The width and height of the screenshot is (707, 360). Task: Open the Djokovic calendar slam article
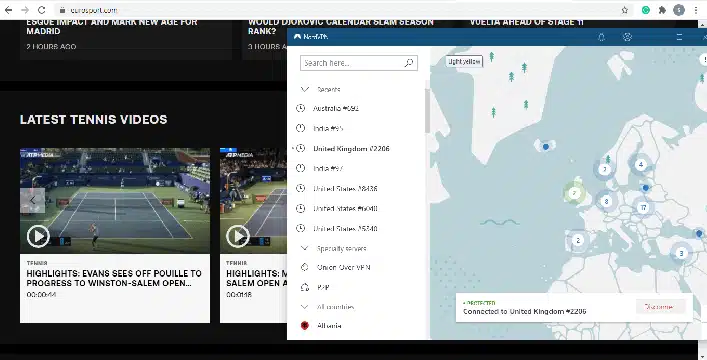[340, 26]
